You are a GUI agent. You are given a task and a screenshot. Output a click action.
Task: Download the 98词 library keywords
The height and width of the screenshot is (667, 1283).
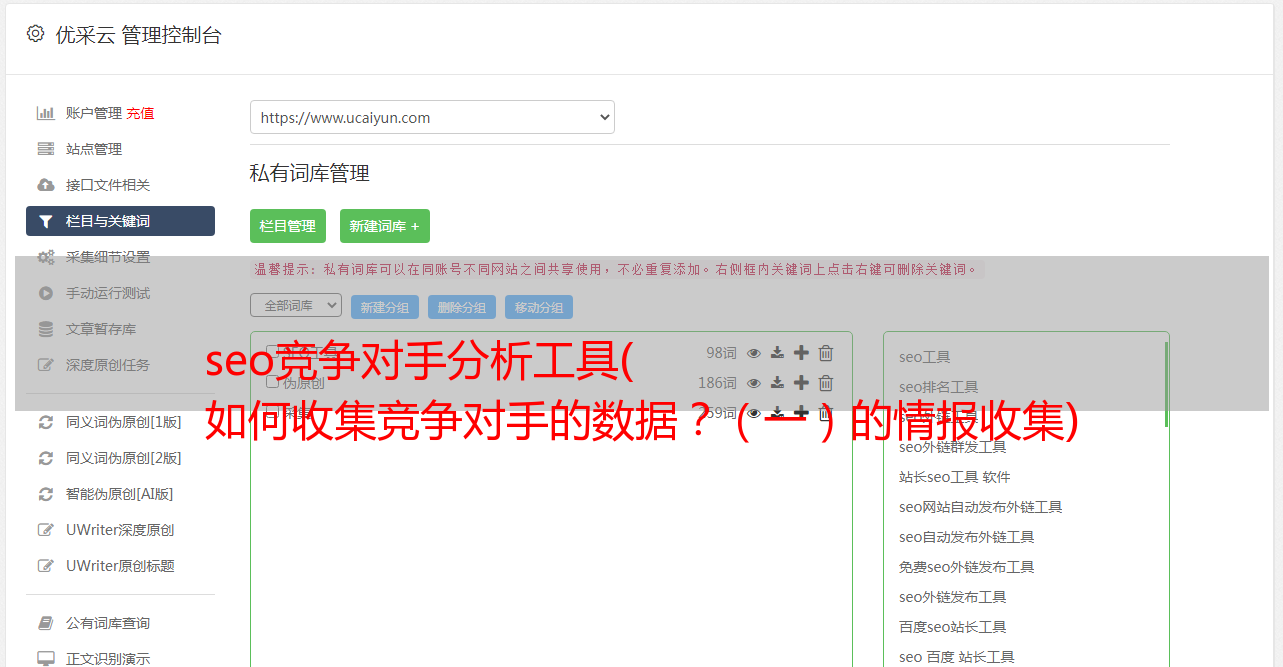[777, 353]
